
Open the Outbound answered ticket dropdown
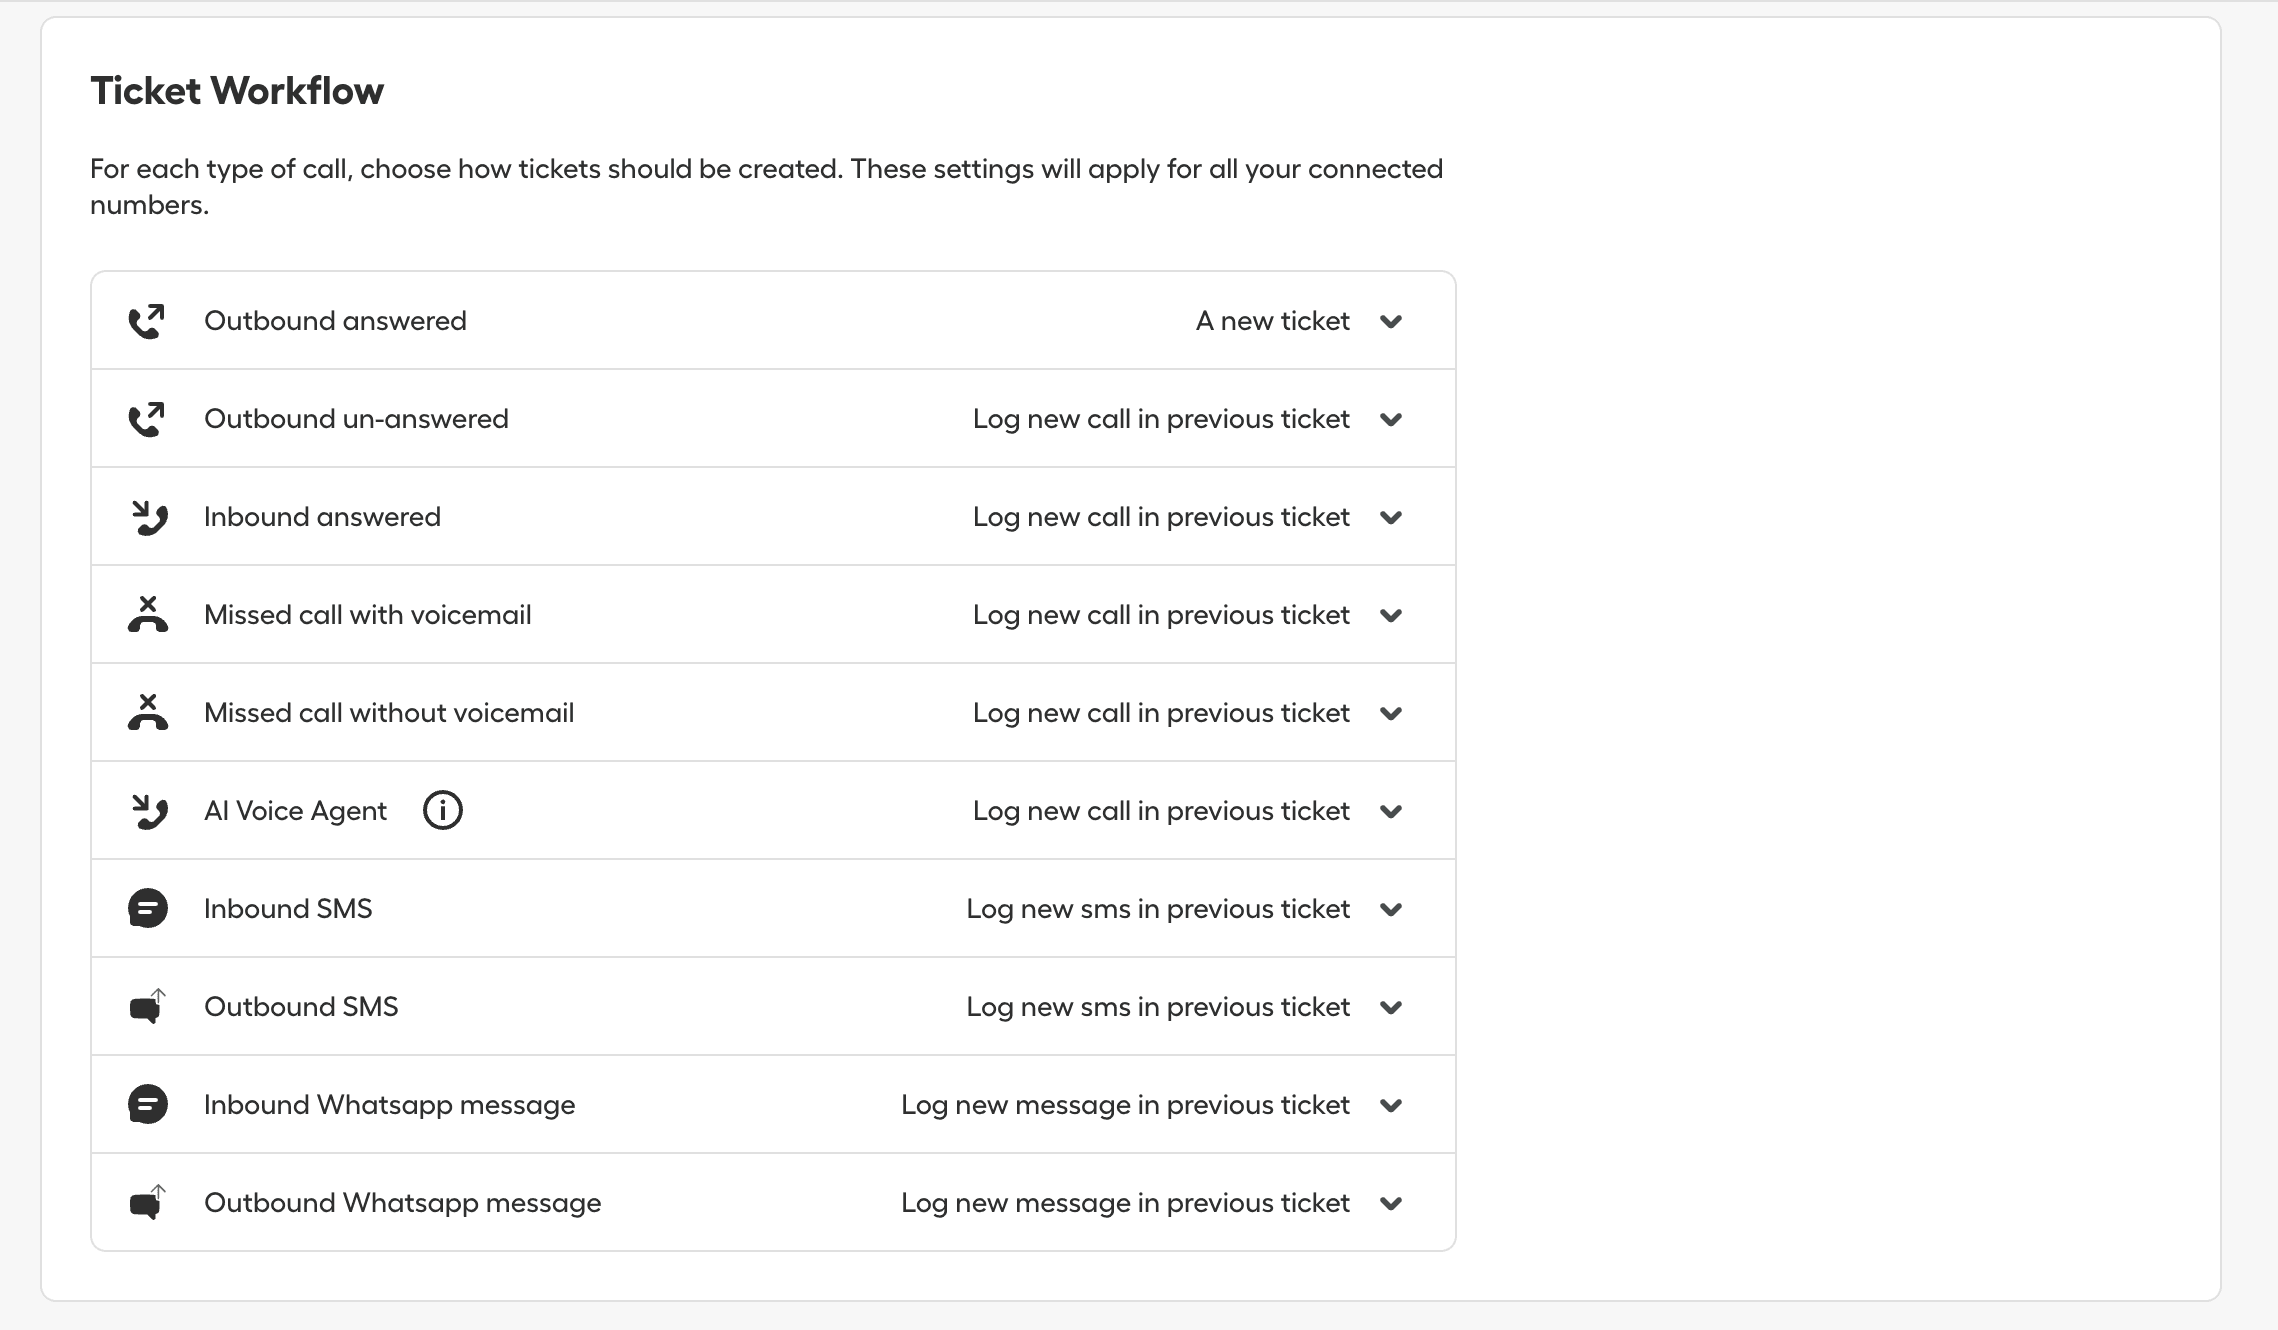click(x=1391, y=322)
